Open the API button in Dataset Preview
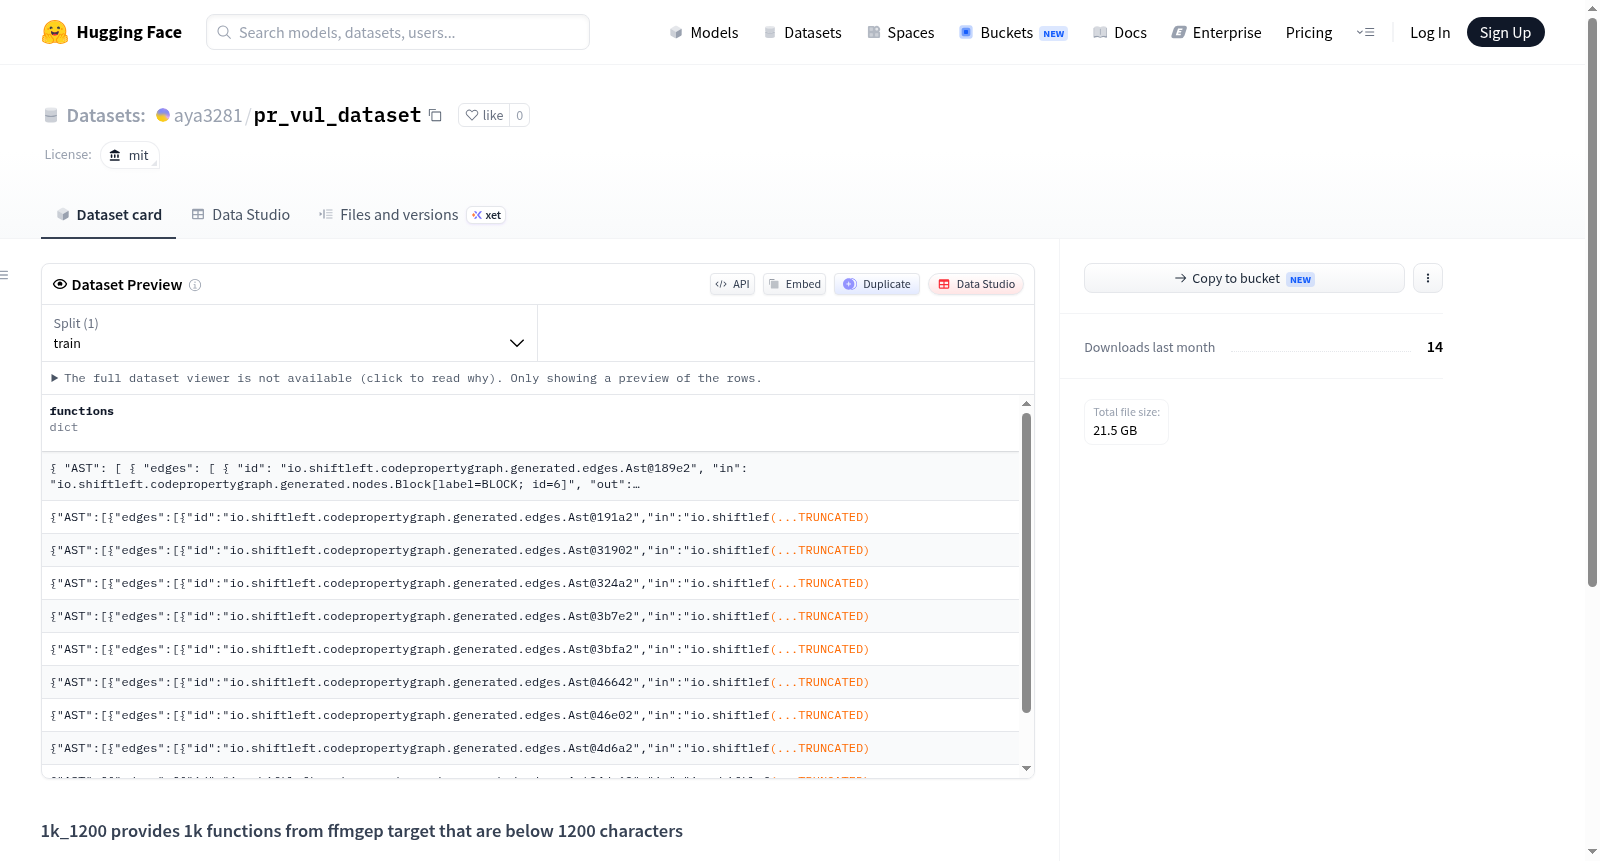The image size is (1600, 861). coord(732,284)
